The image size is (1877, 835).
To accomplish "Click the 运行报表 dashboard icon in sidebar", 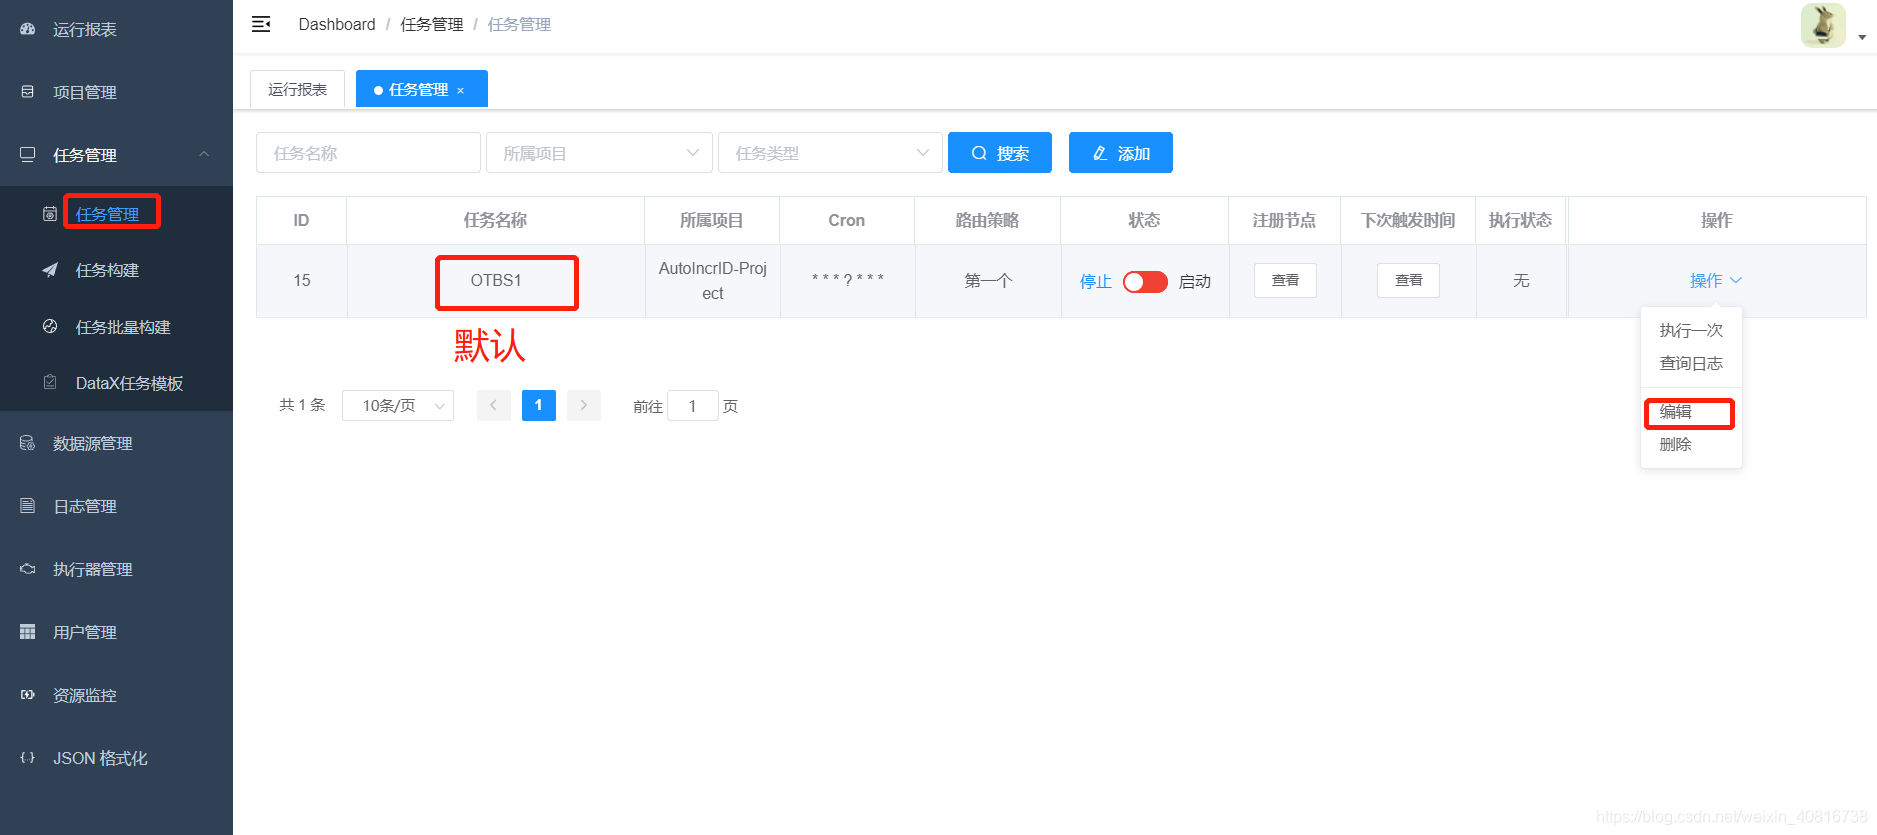I will (28, 29).
